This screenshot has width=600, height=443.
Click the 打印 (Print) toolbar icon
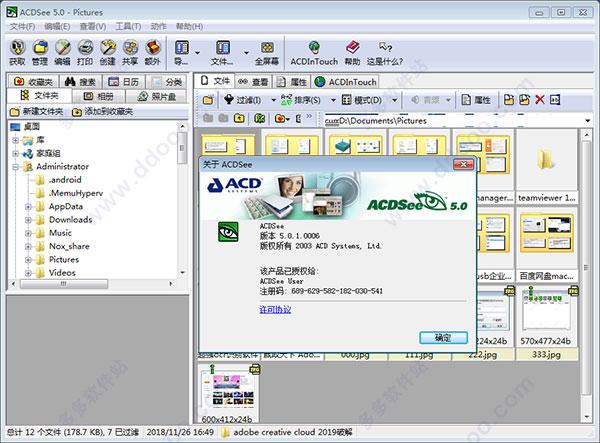86,49
